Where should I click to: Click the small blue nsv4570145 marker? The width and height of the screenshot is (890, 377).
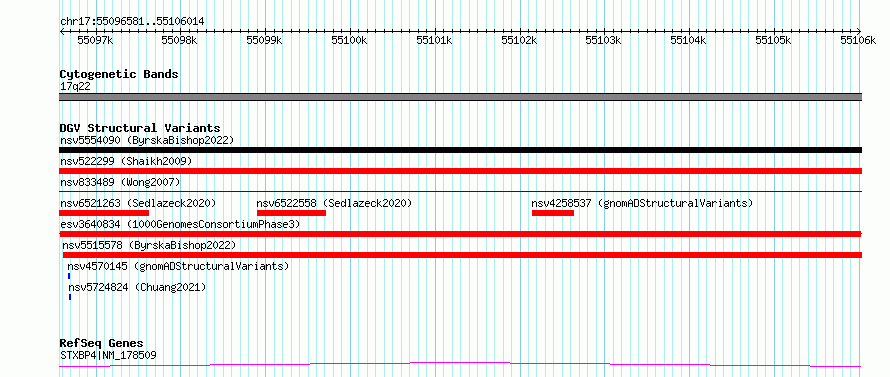pyautogui.click(x=69, y=276)
